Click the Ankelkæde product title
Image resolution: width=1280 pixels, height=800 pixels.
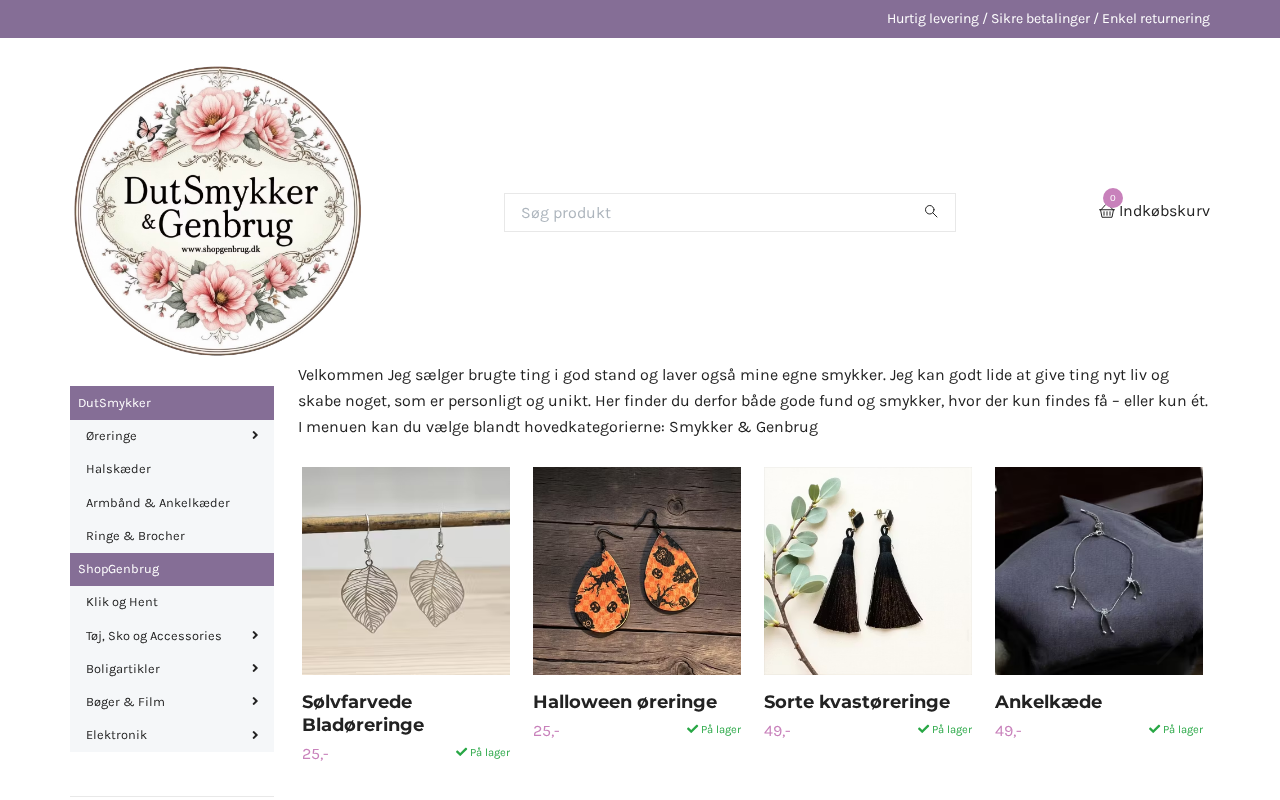pos(1048,702)
